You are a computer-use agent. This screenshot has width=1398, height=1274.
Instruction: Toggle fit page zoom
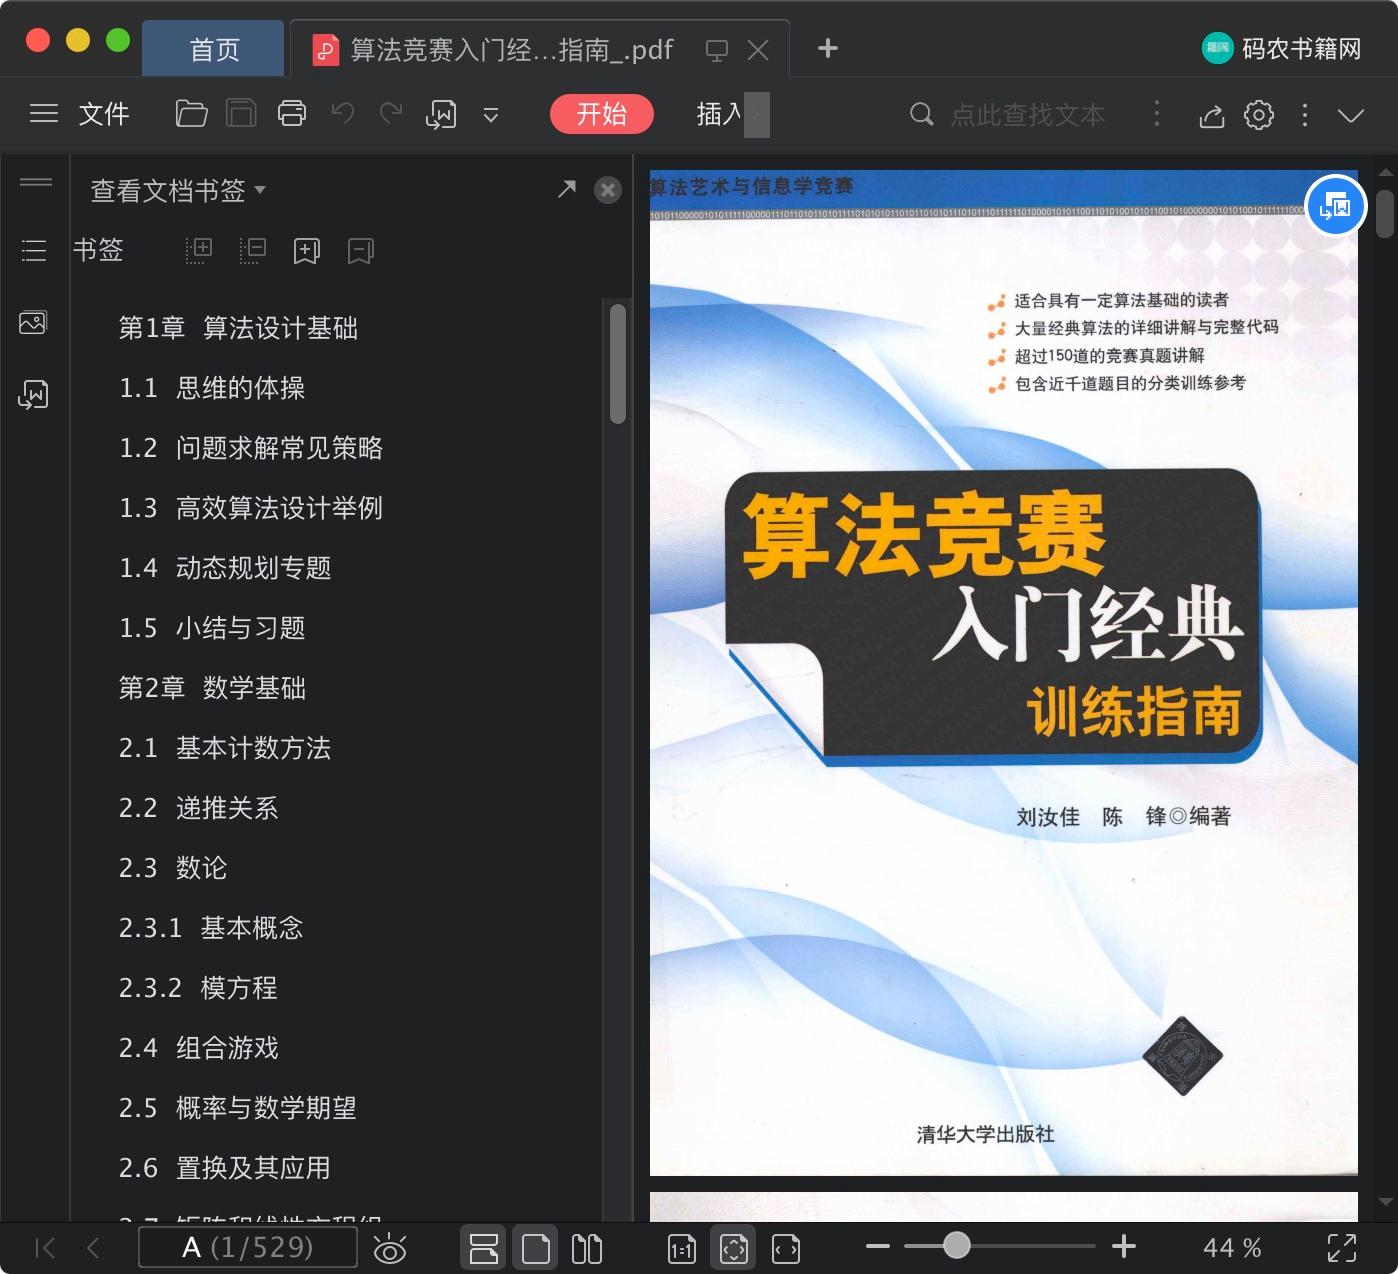pos(734,1248)
